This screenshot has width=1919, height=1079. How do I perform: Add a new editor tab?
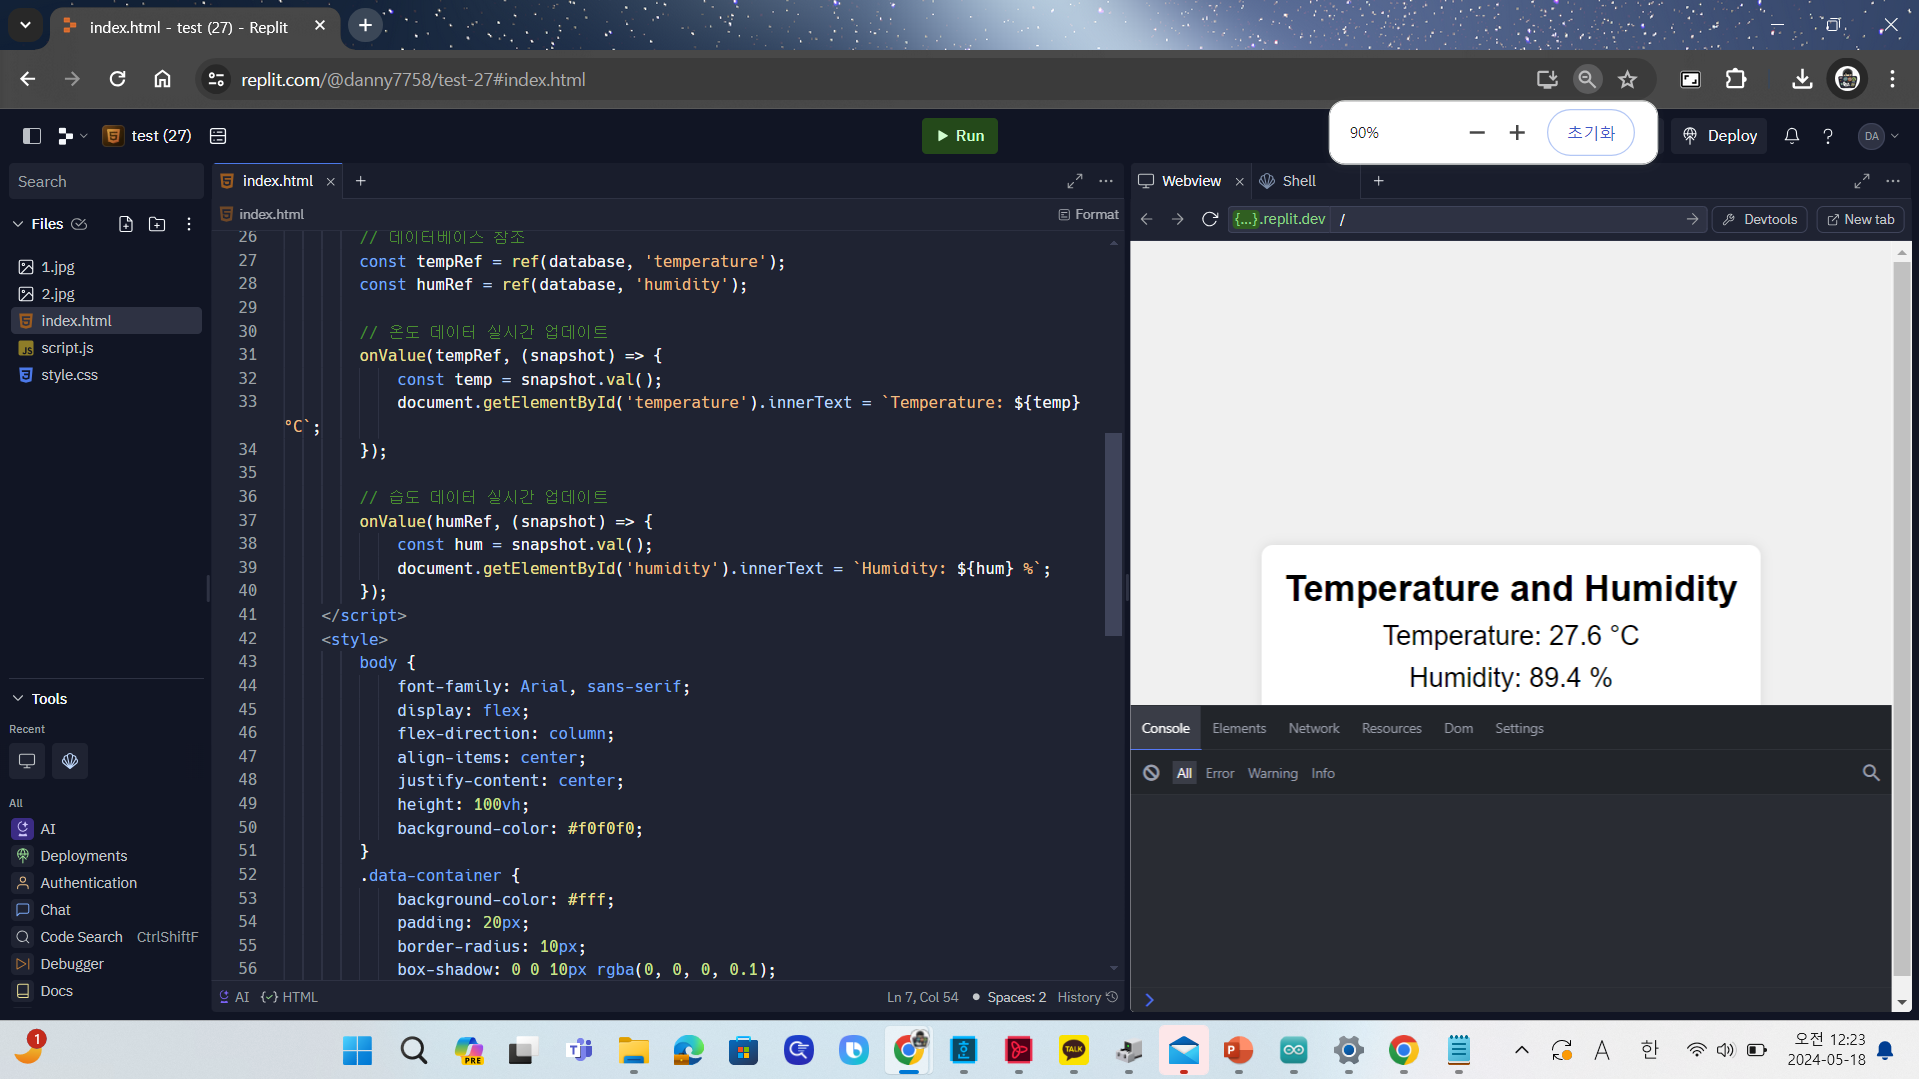tap(361, 181)
